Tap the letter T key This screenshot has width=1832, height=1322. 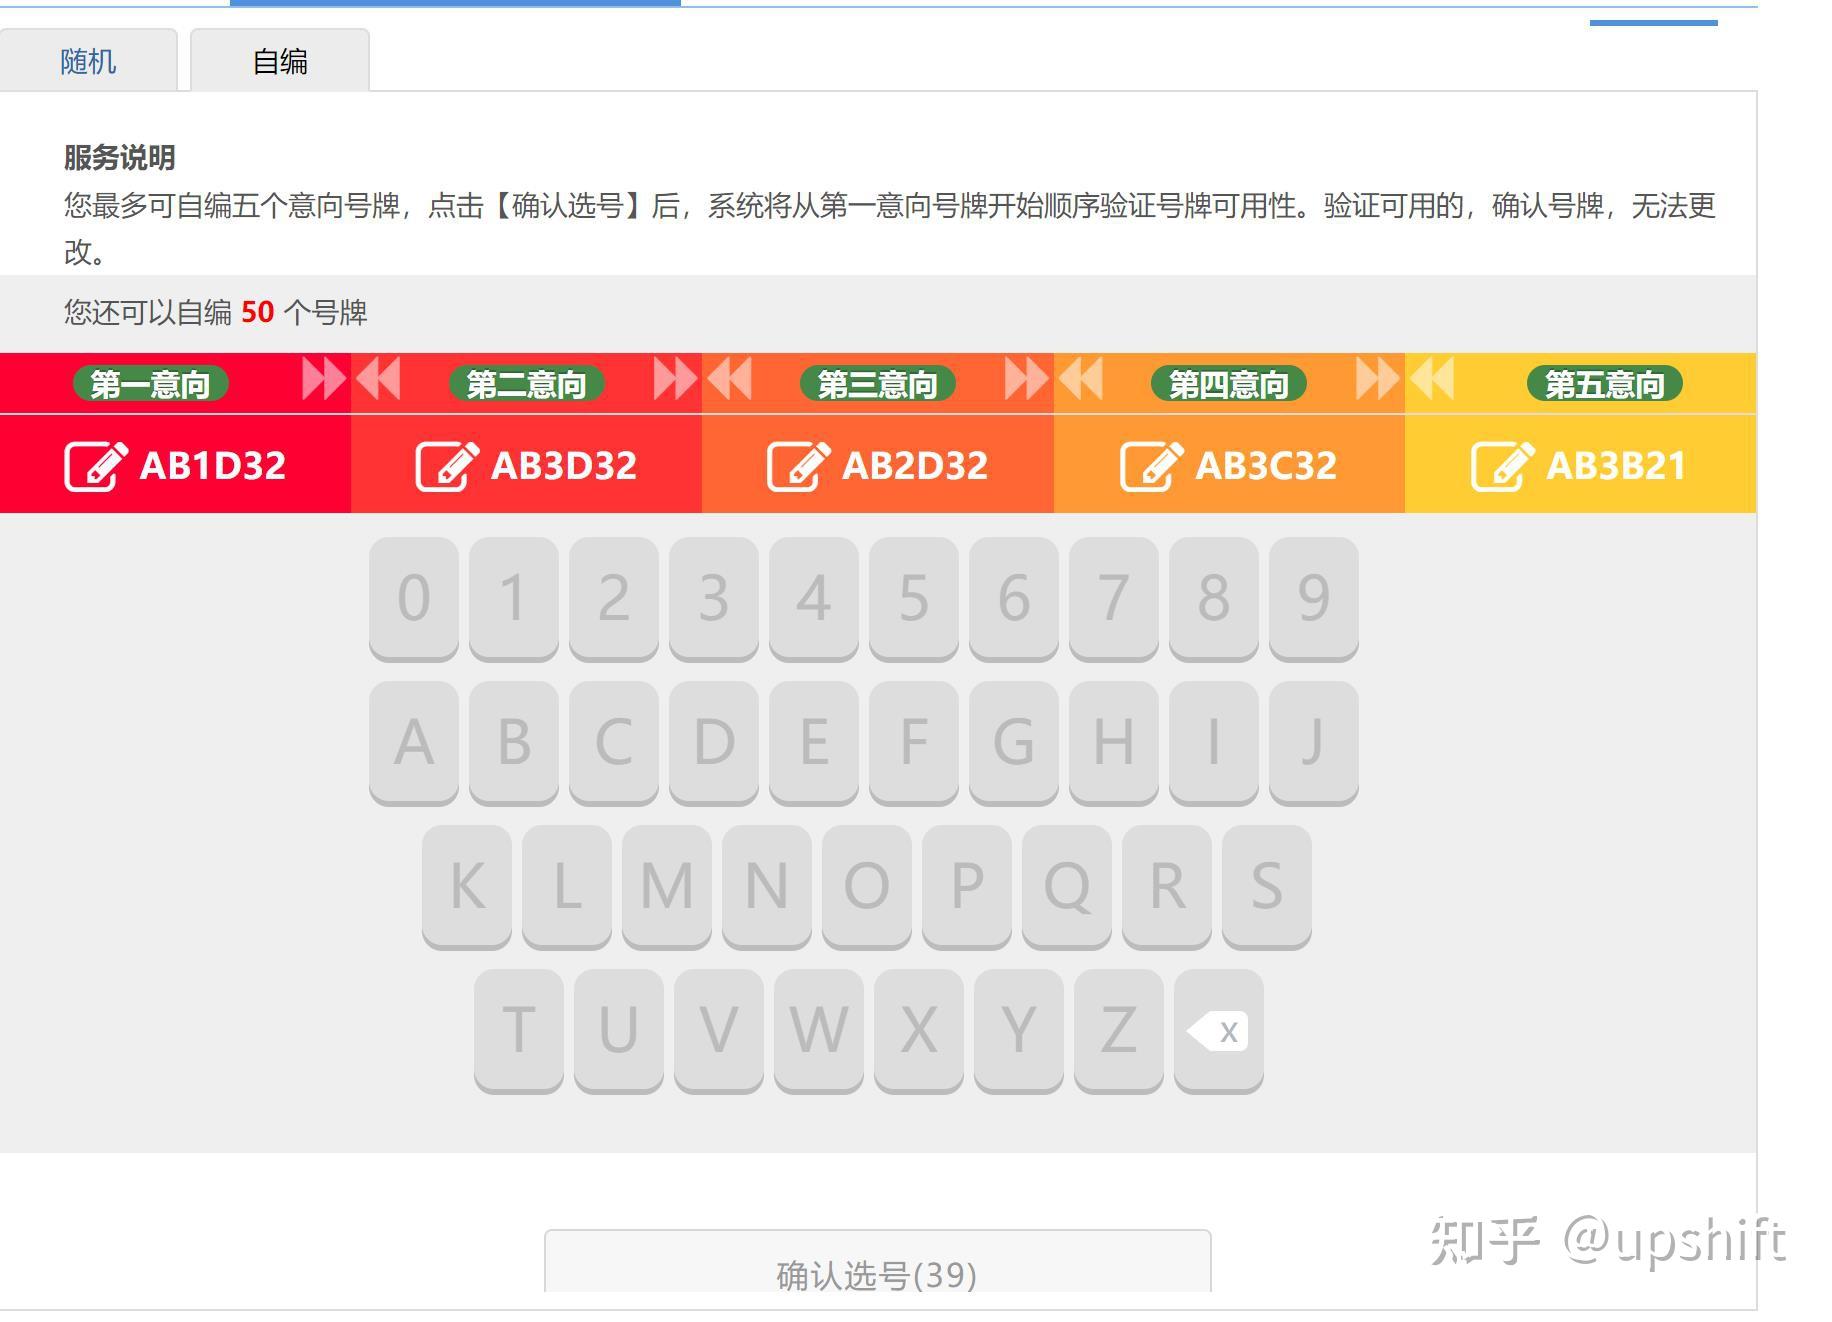point(519,1031)
